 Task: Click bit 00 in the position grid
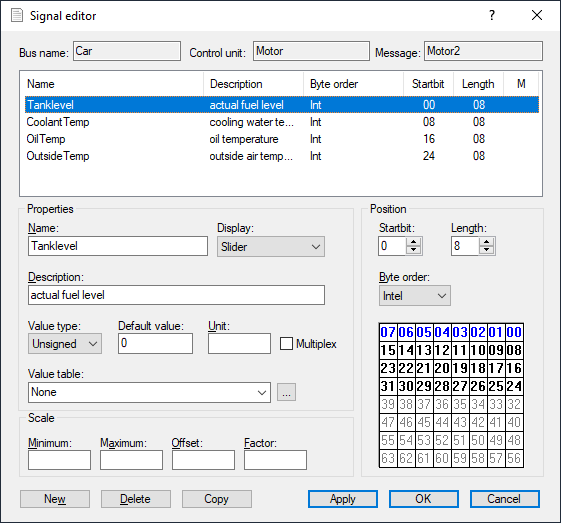[514, 332]
